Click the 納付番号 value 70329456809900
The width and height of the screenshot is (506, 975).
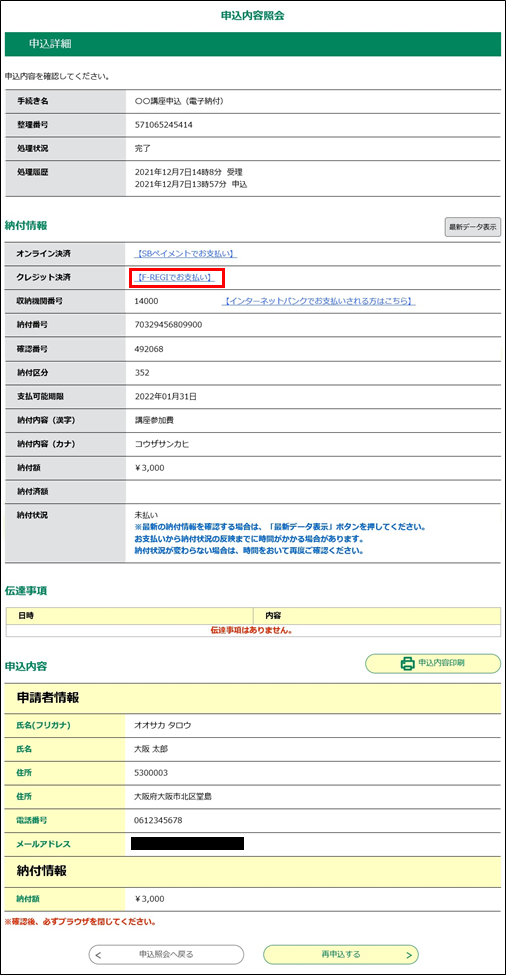[168, 325]
